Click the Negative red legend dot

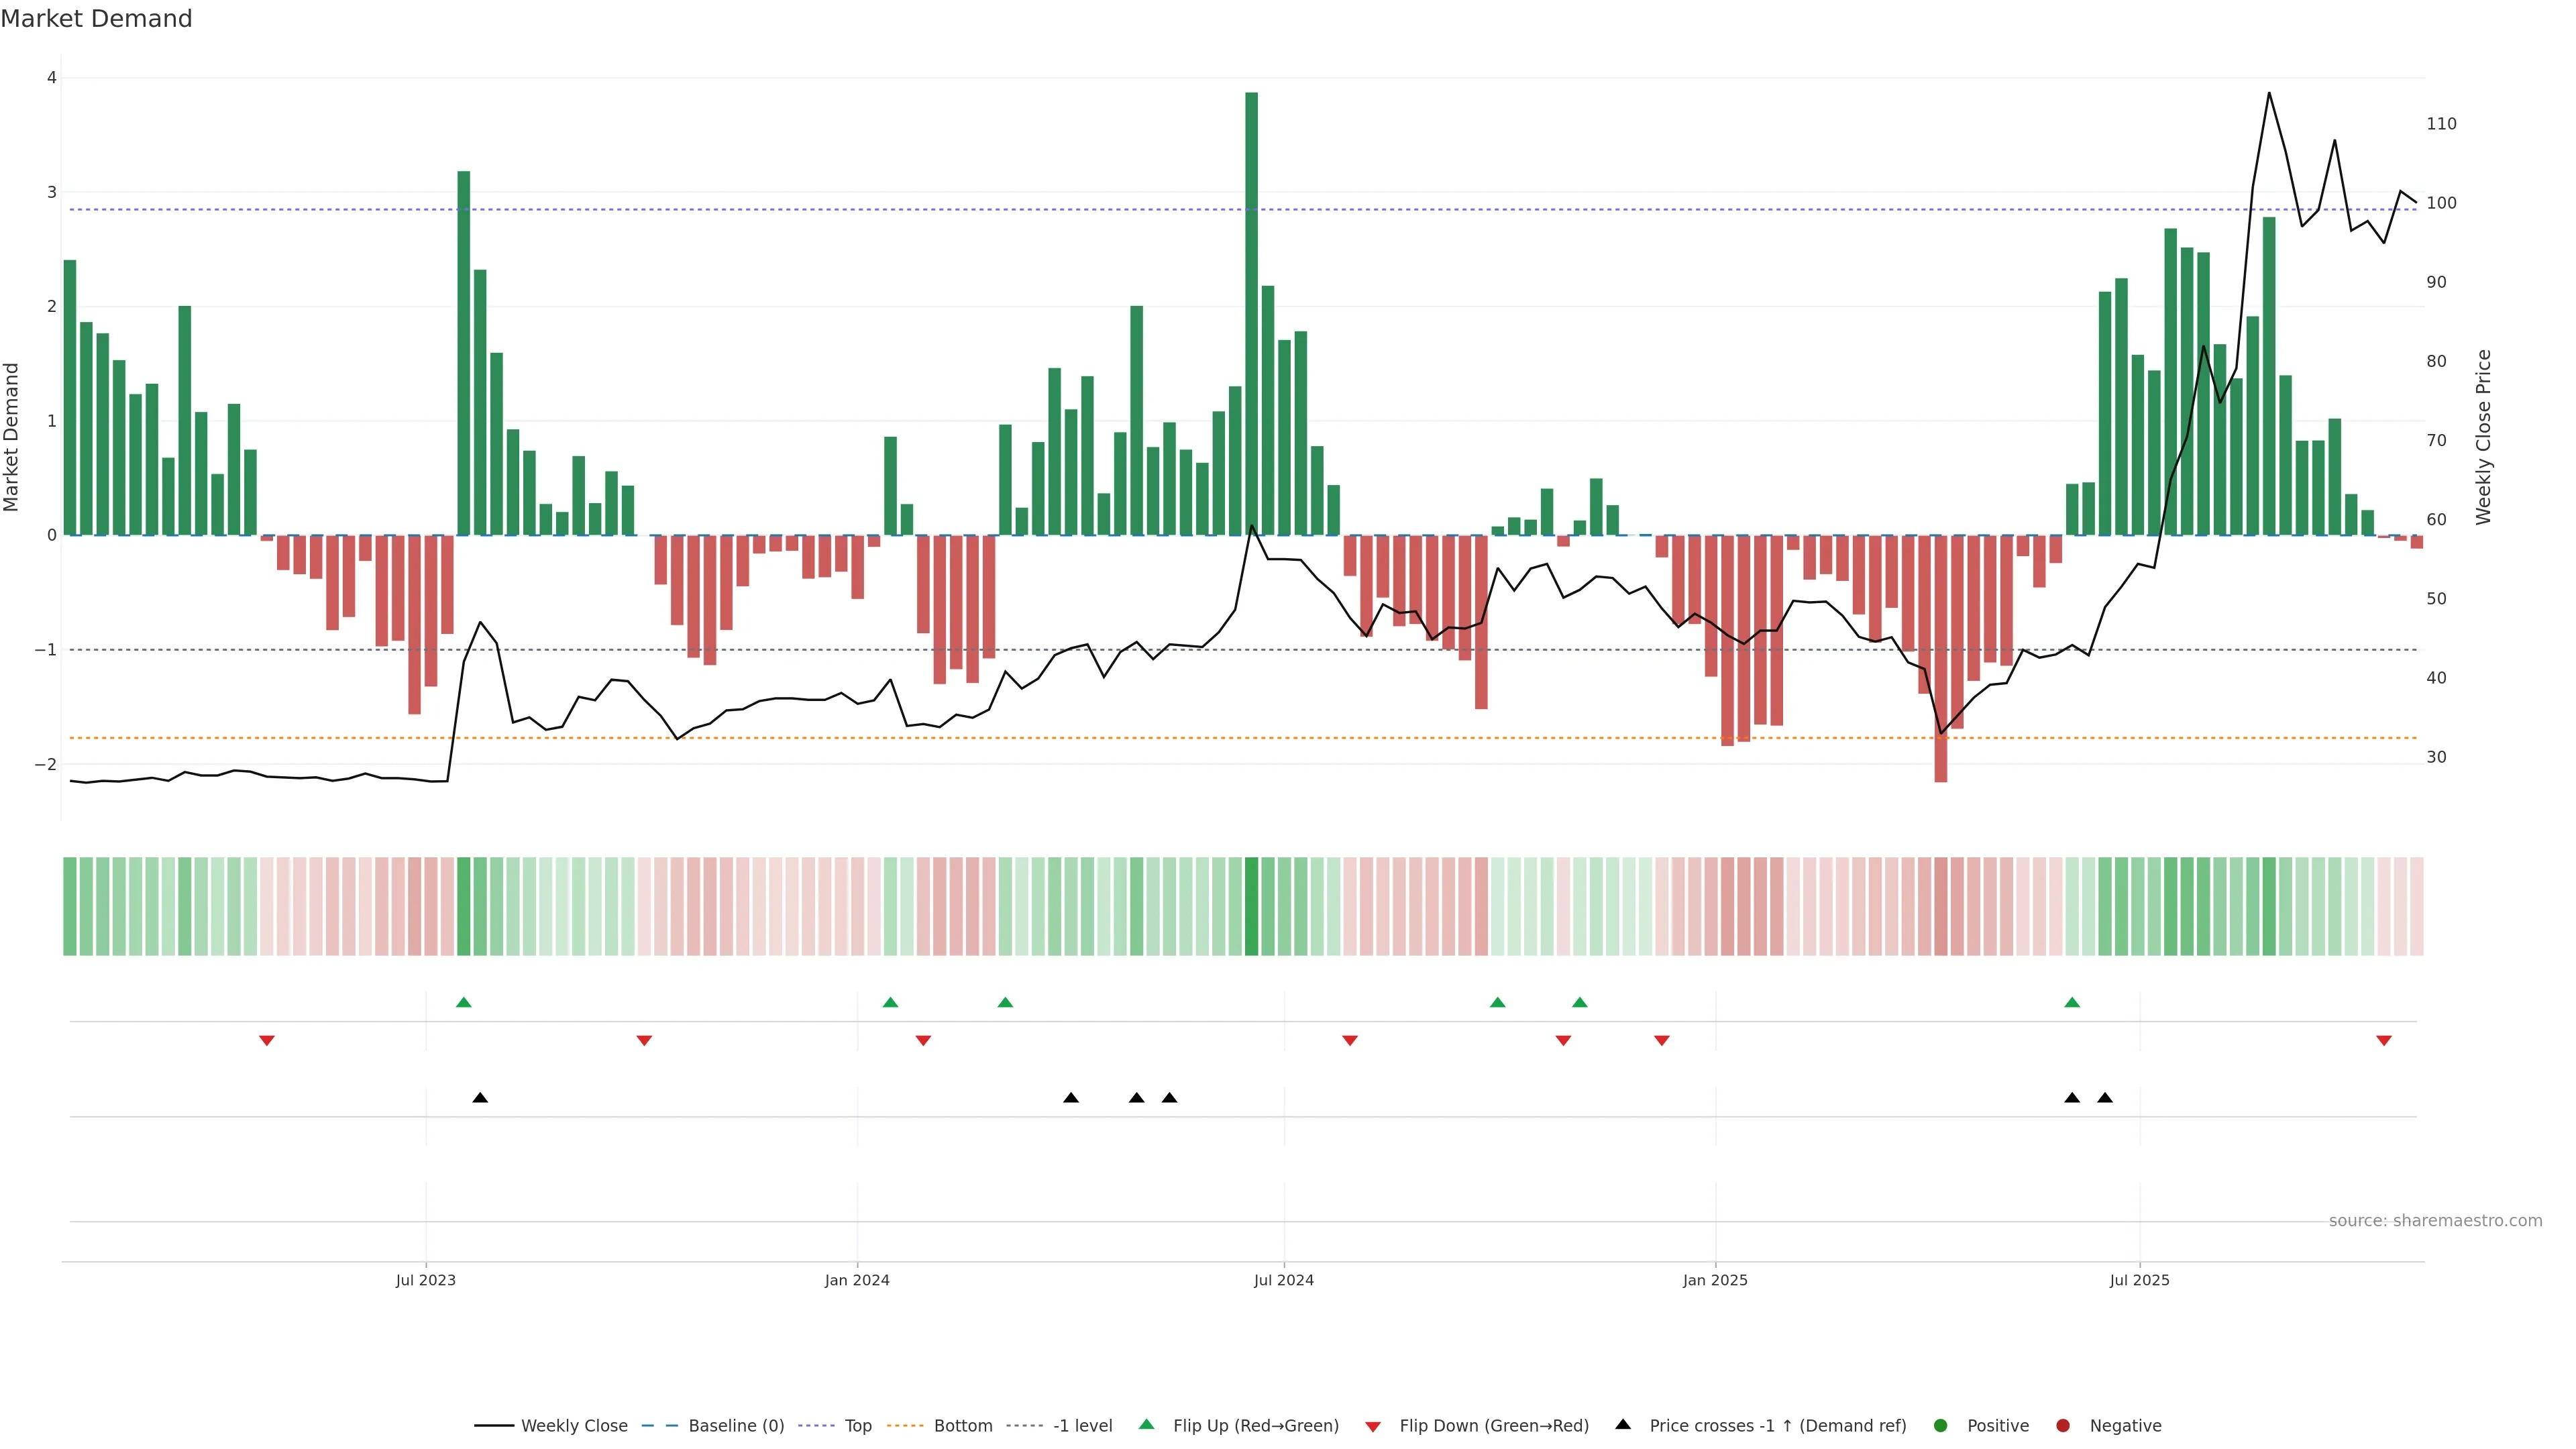[2063, 1426]
